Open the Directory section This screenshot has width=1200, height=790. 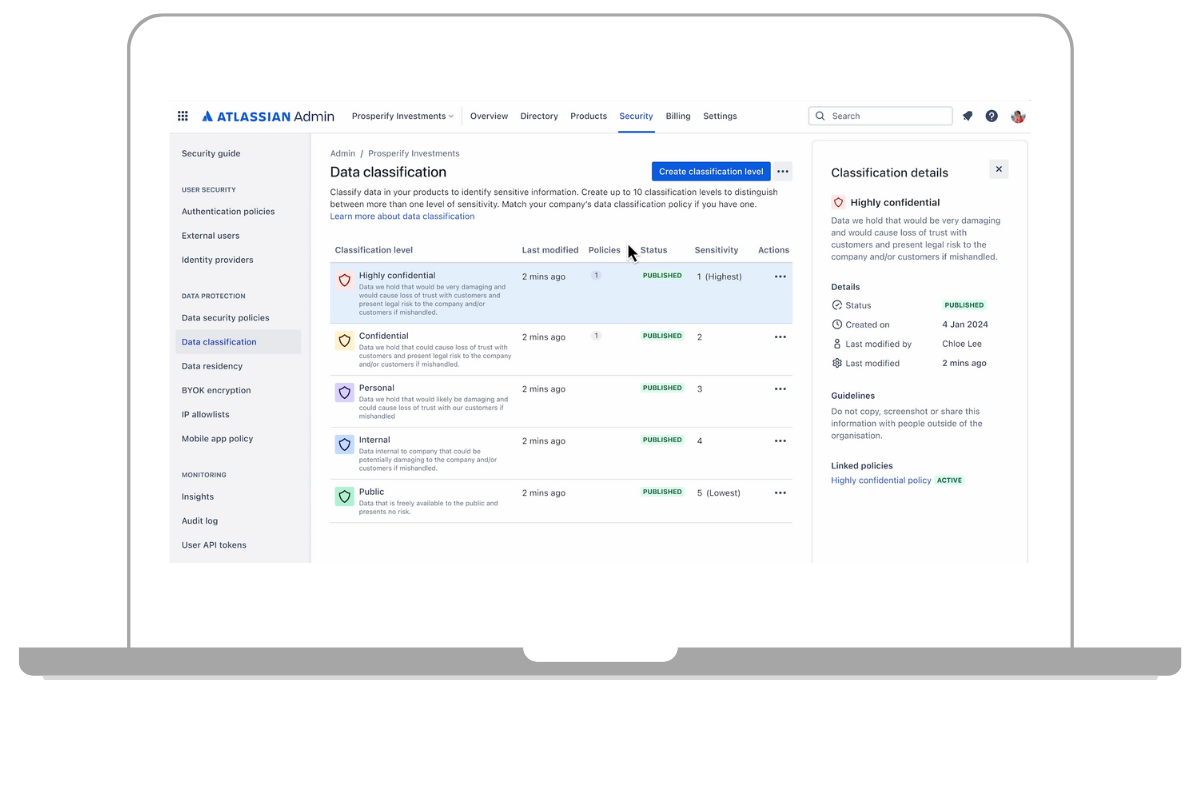pos(539,116)
